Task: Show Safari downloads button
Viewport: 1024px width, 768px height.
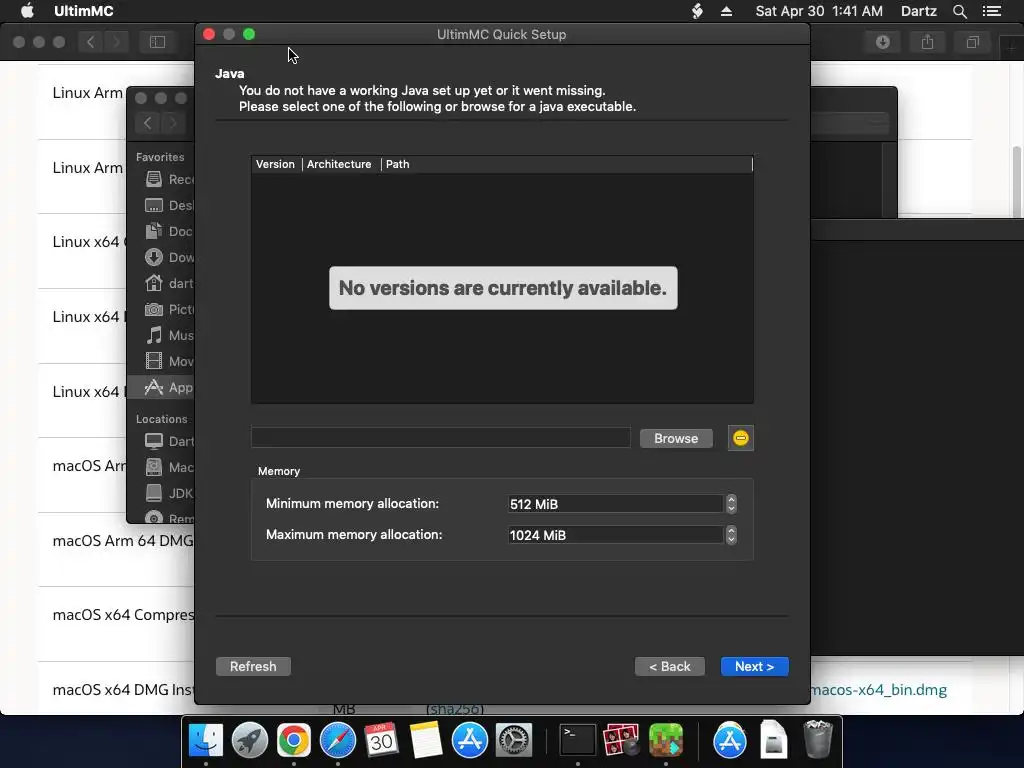Action: pos(883,42)
